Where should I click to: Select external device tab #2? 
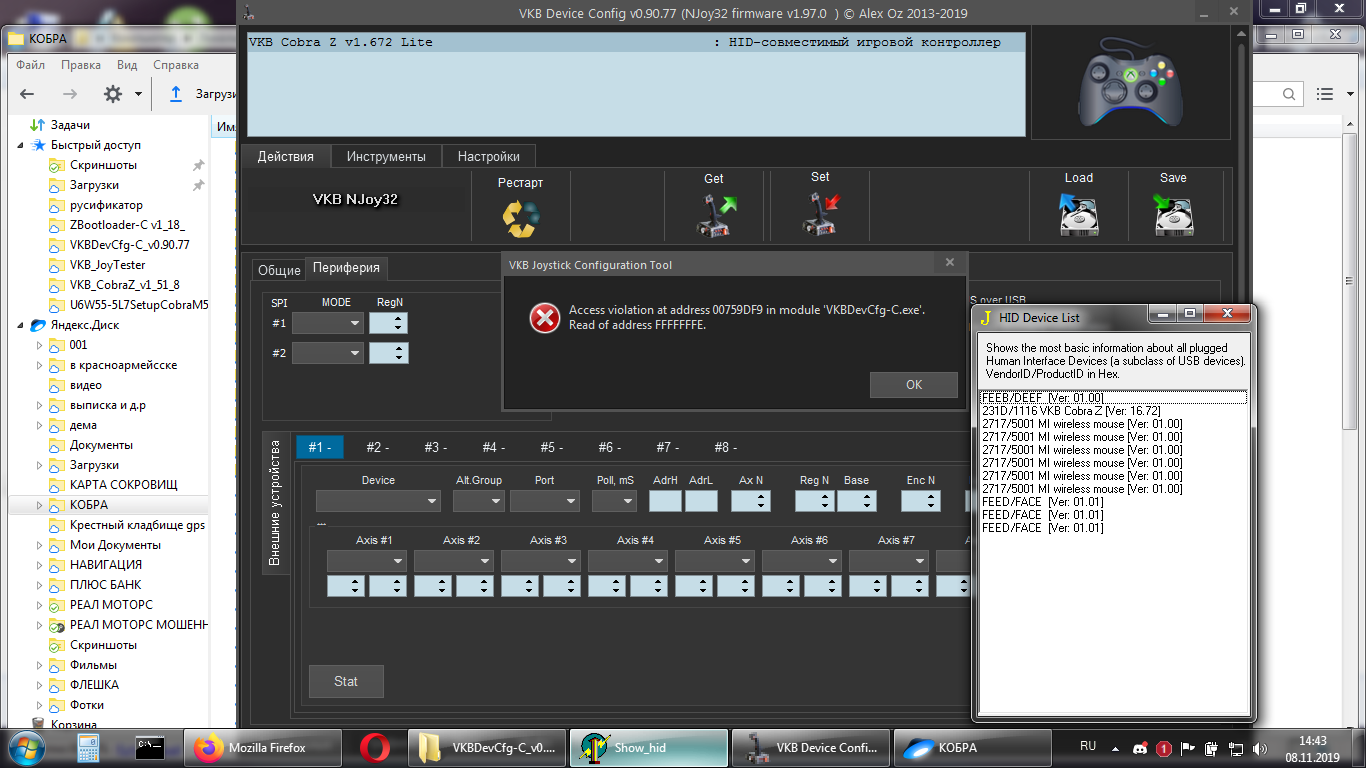point(377,447)
